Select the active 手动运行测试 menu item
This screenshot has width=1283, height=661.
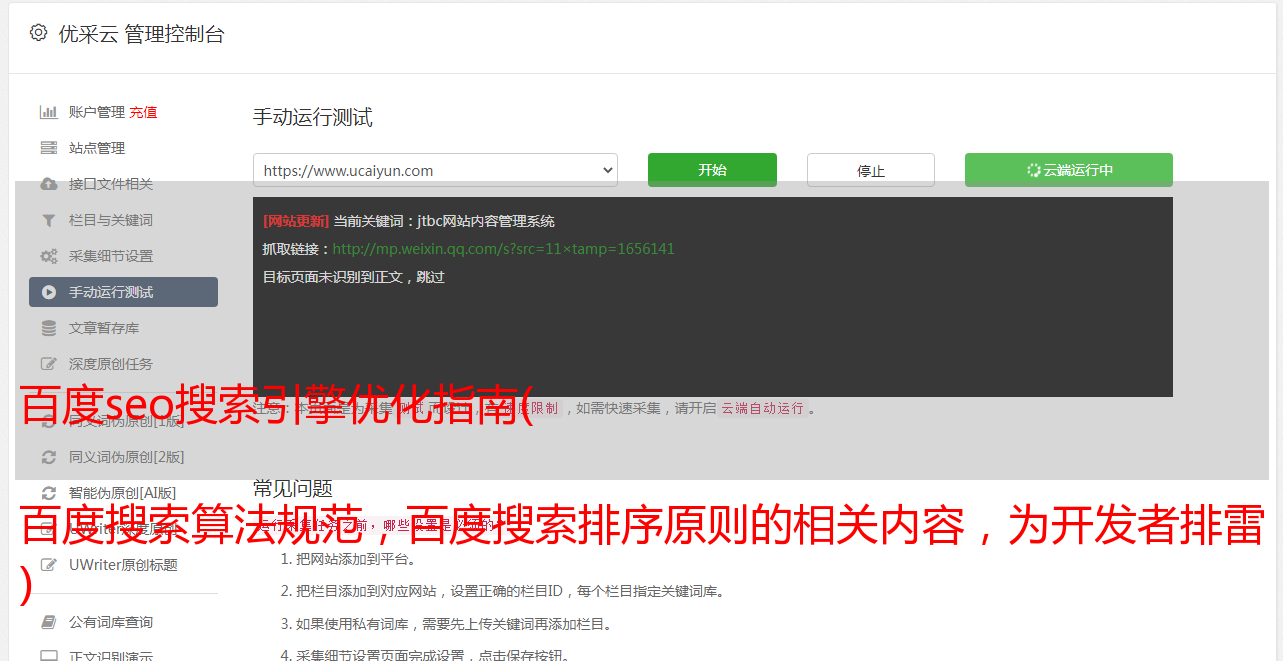(x=123, y=292)
